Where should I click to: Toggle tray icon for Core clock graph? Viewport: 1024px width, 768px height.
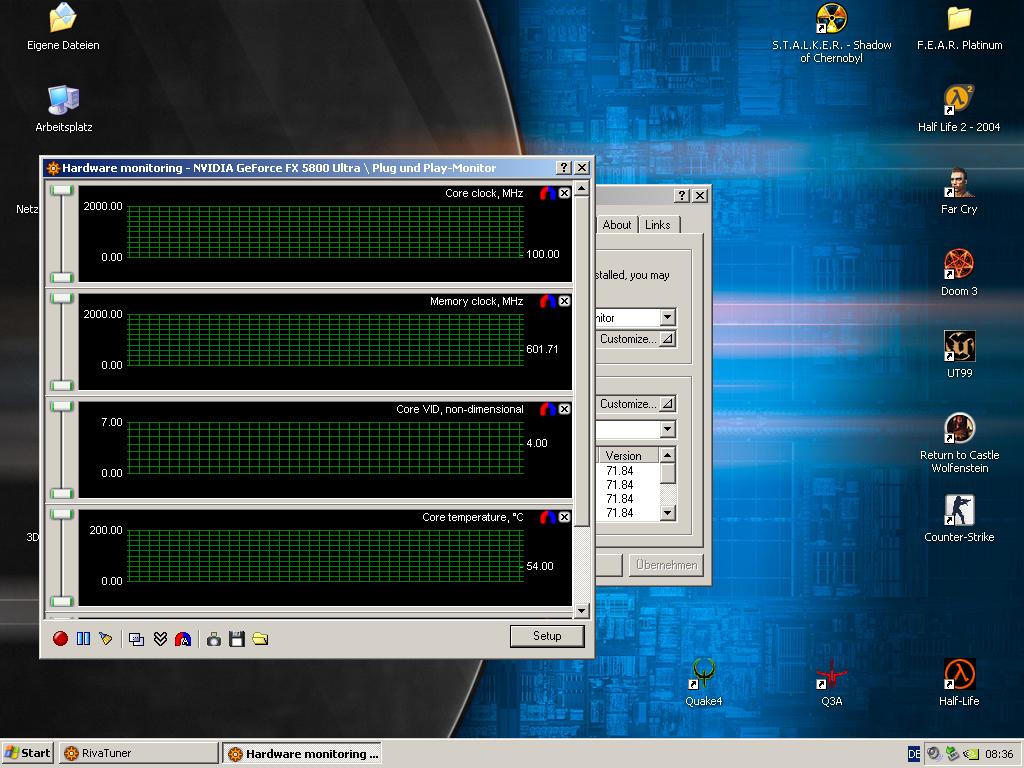coord(547,193)
